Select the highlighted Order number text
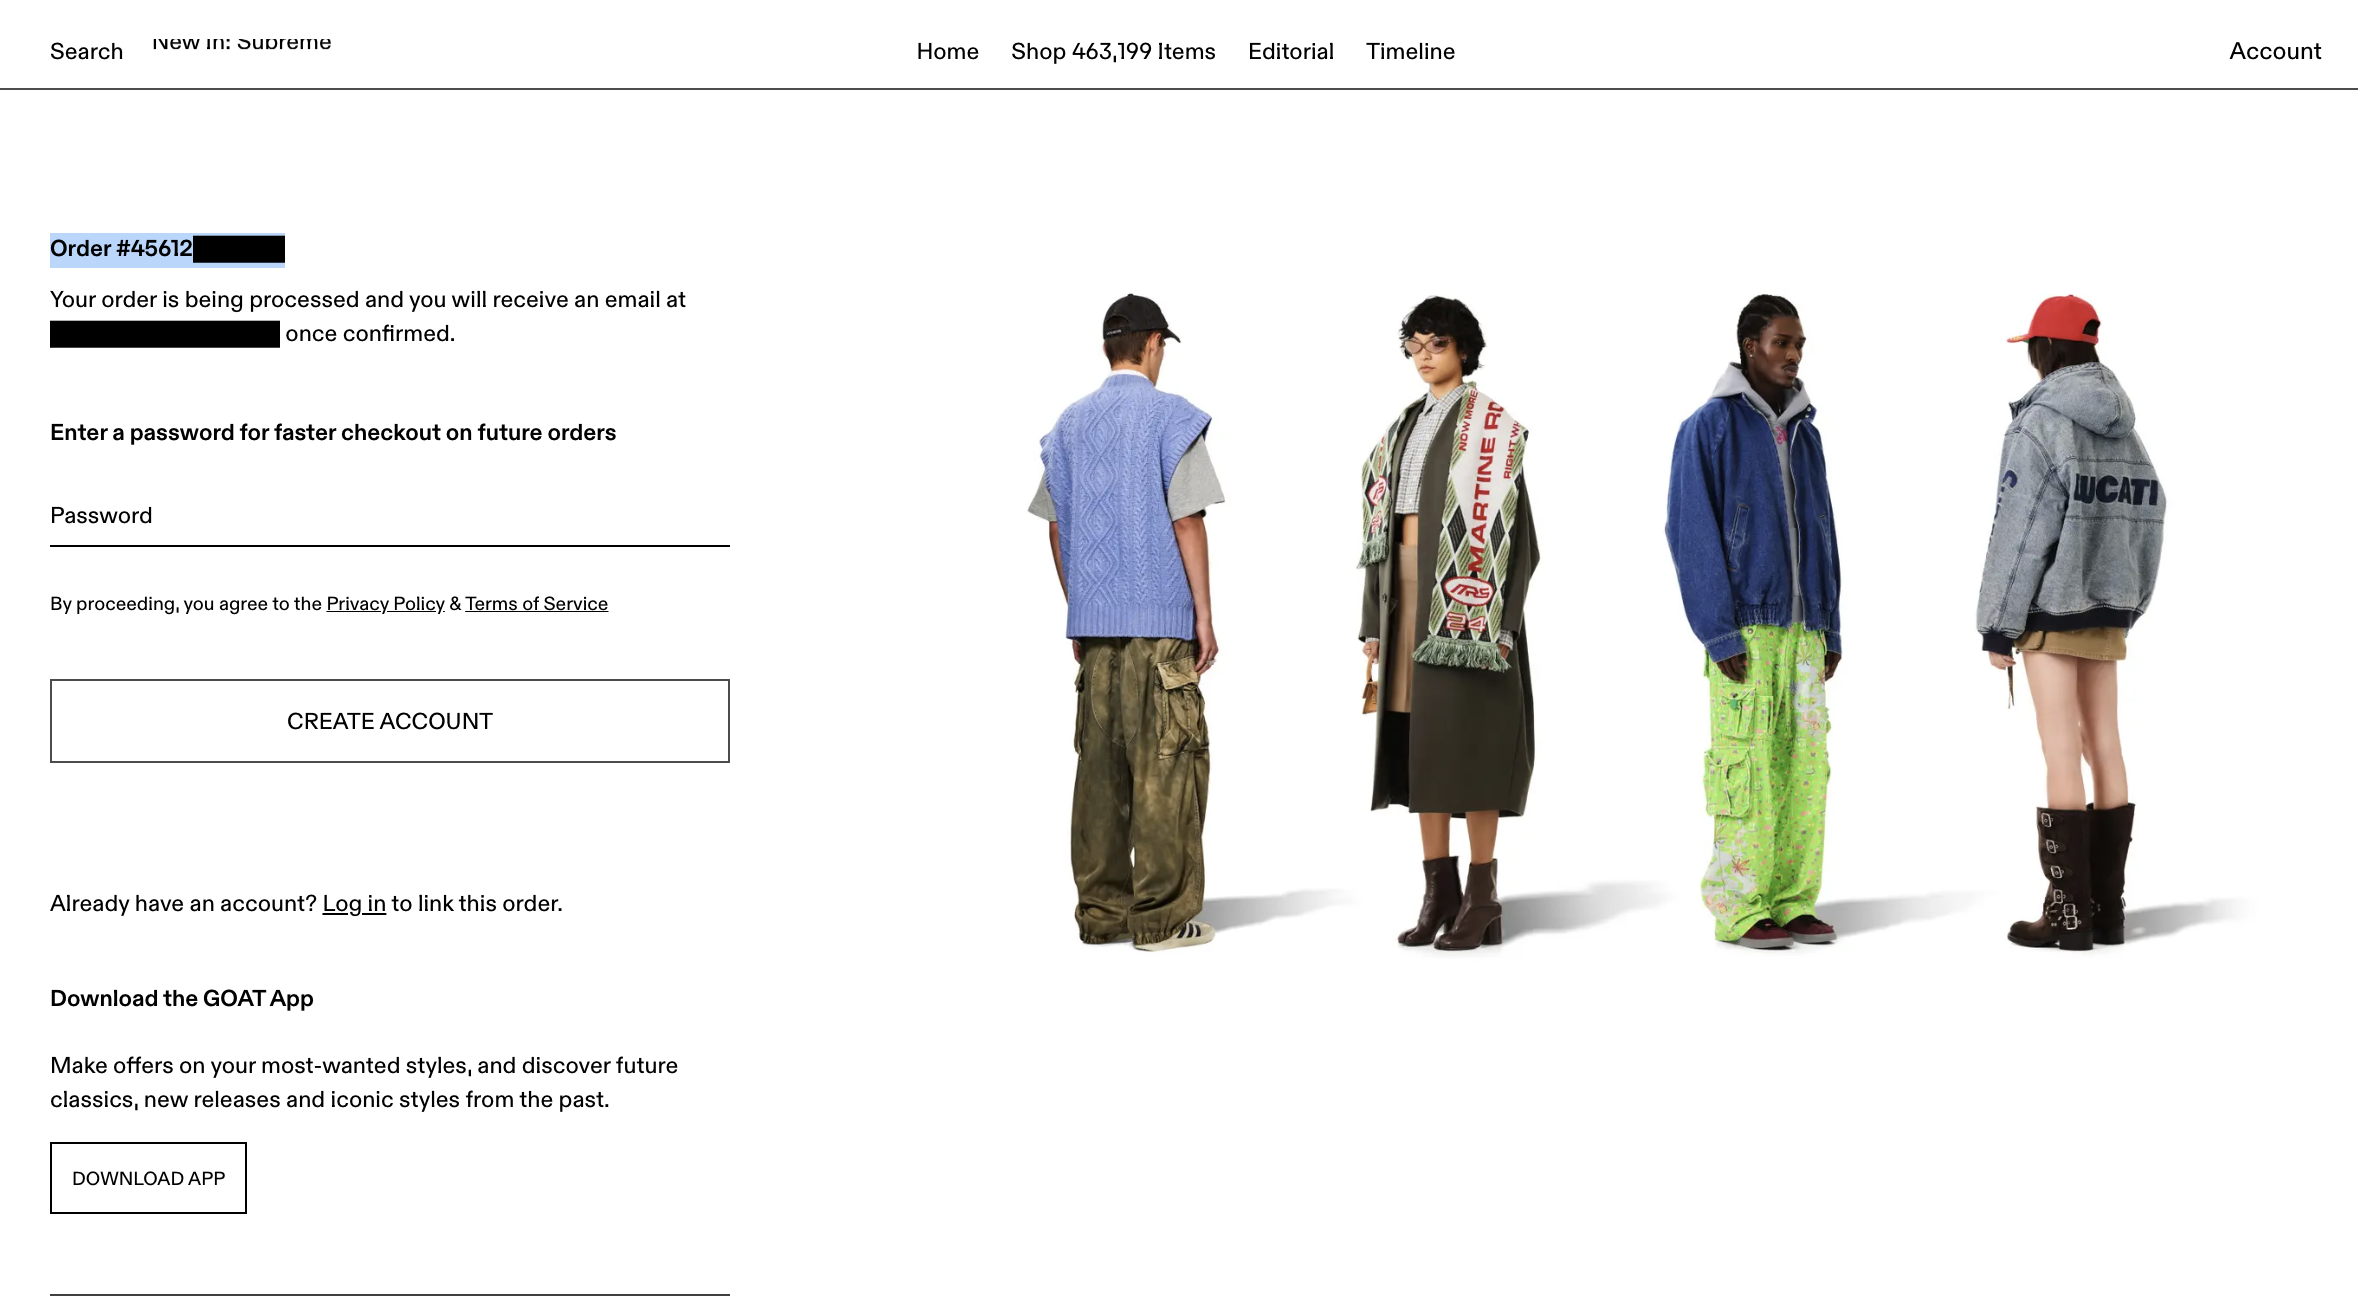 tap(167, 249)
